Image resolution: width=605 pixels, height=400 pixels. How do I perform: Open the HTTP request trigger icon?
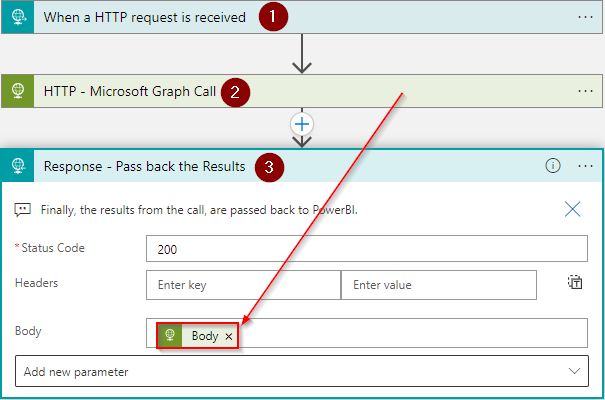click(x=18, y=17)
